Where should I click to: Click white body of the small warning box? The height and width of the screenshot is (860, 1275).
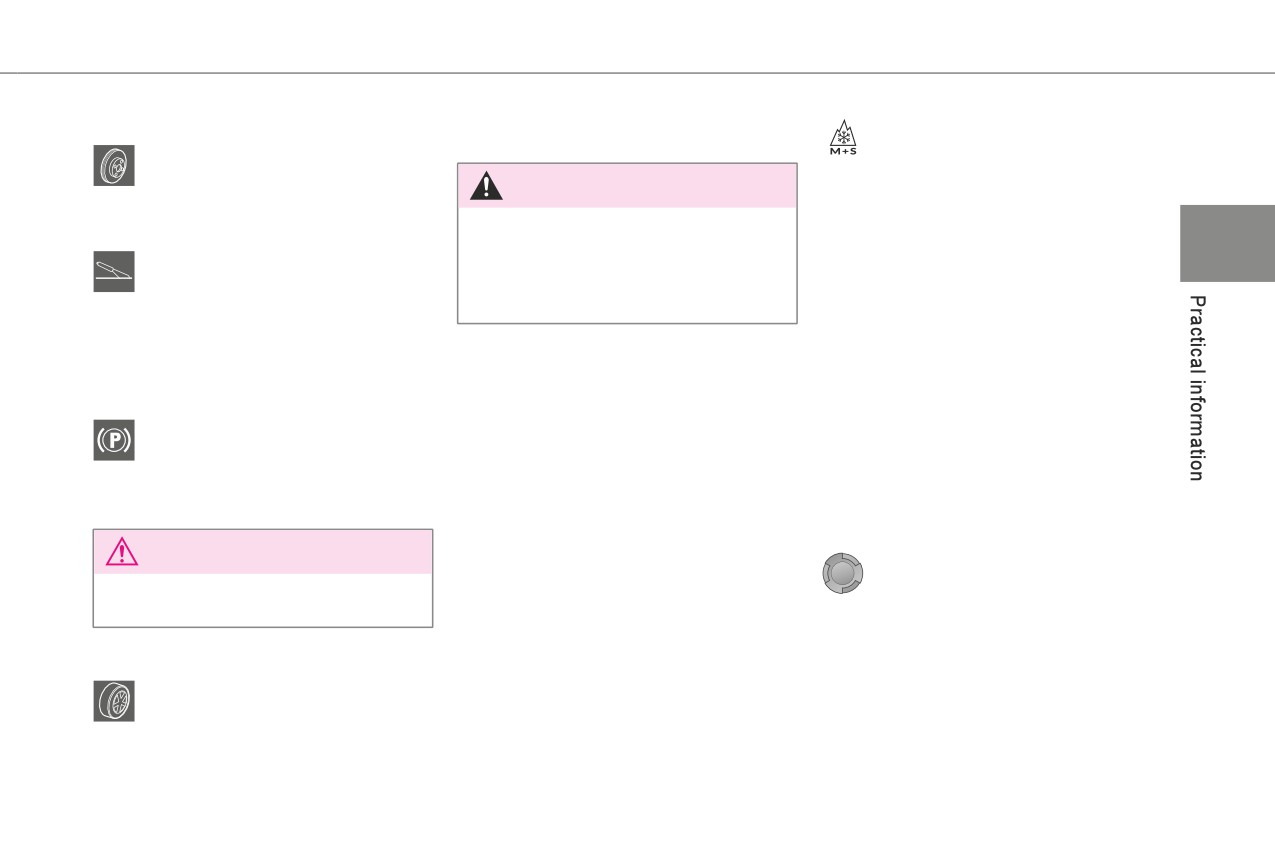[263, 600]
